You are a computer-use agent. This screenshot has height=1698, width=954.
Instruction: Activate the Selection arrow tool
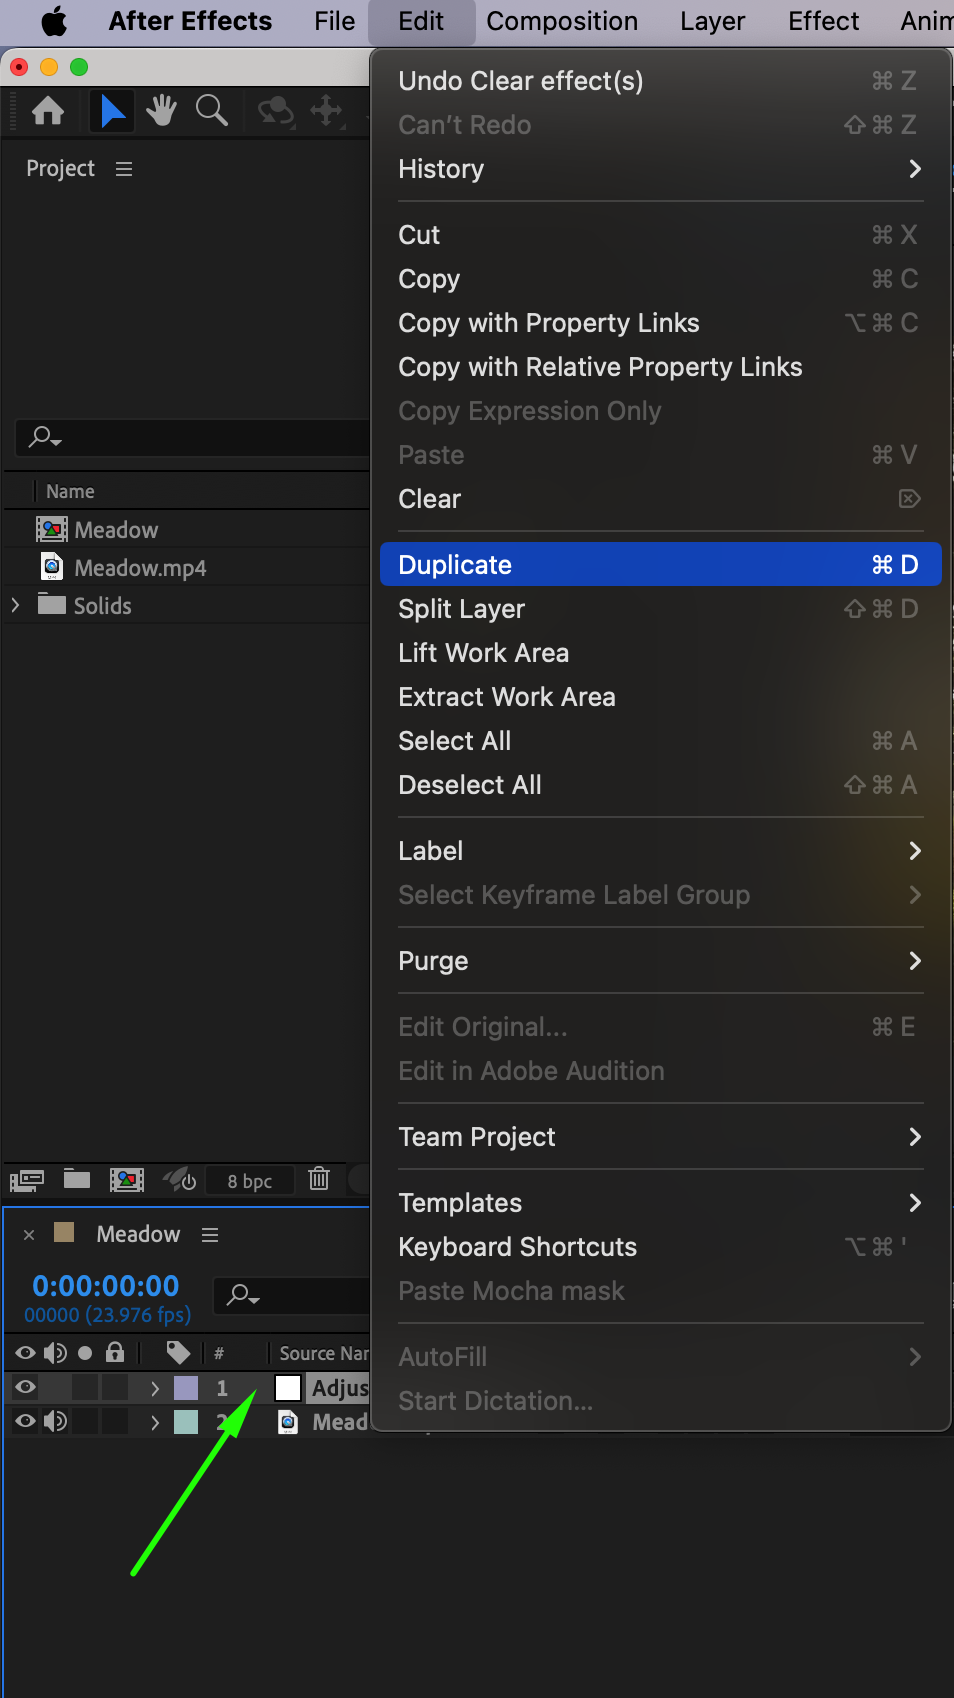tap(113, 110)
